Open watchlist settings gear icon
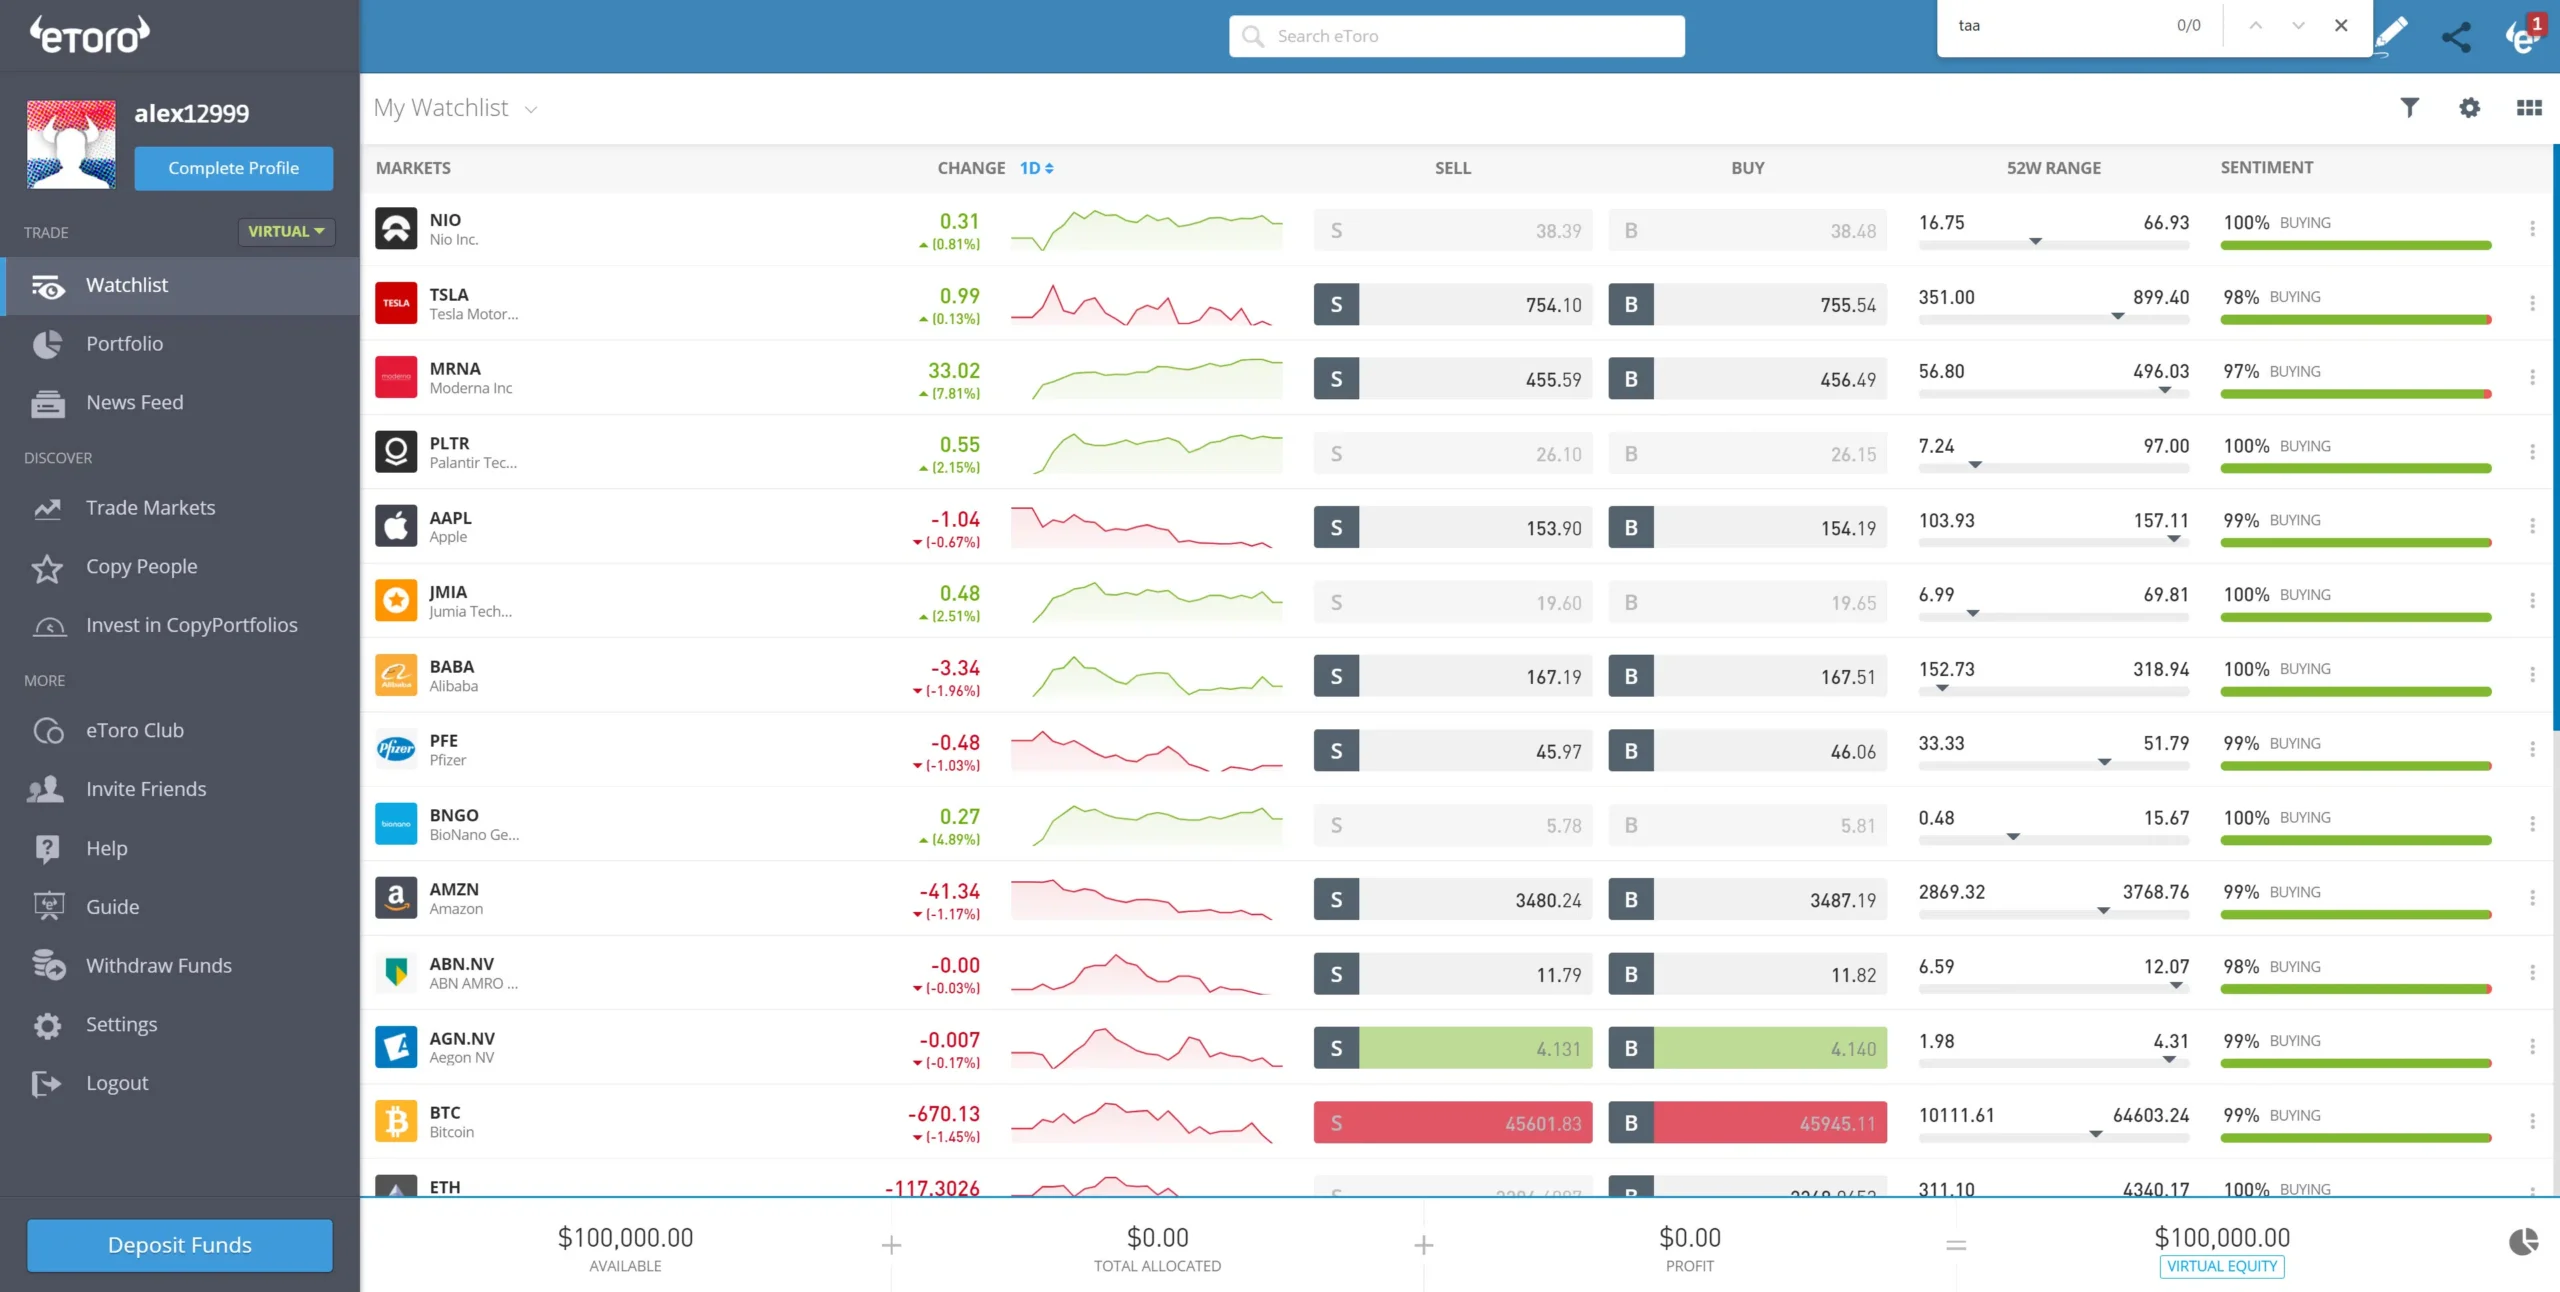2560x1292 pixels. [x=2469, y=108]
